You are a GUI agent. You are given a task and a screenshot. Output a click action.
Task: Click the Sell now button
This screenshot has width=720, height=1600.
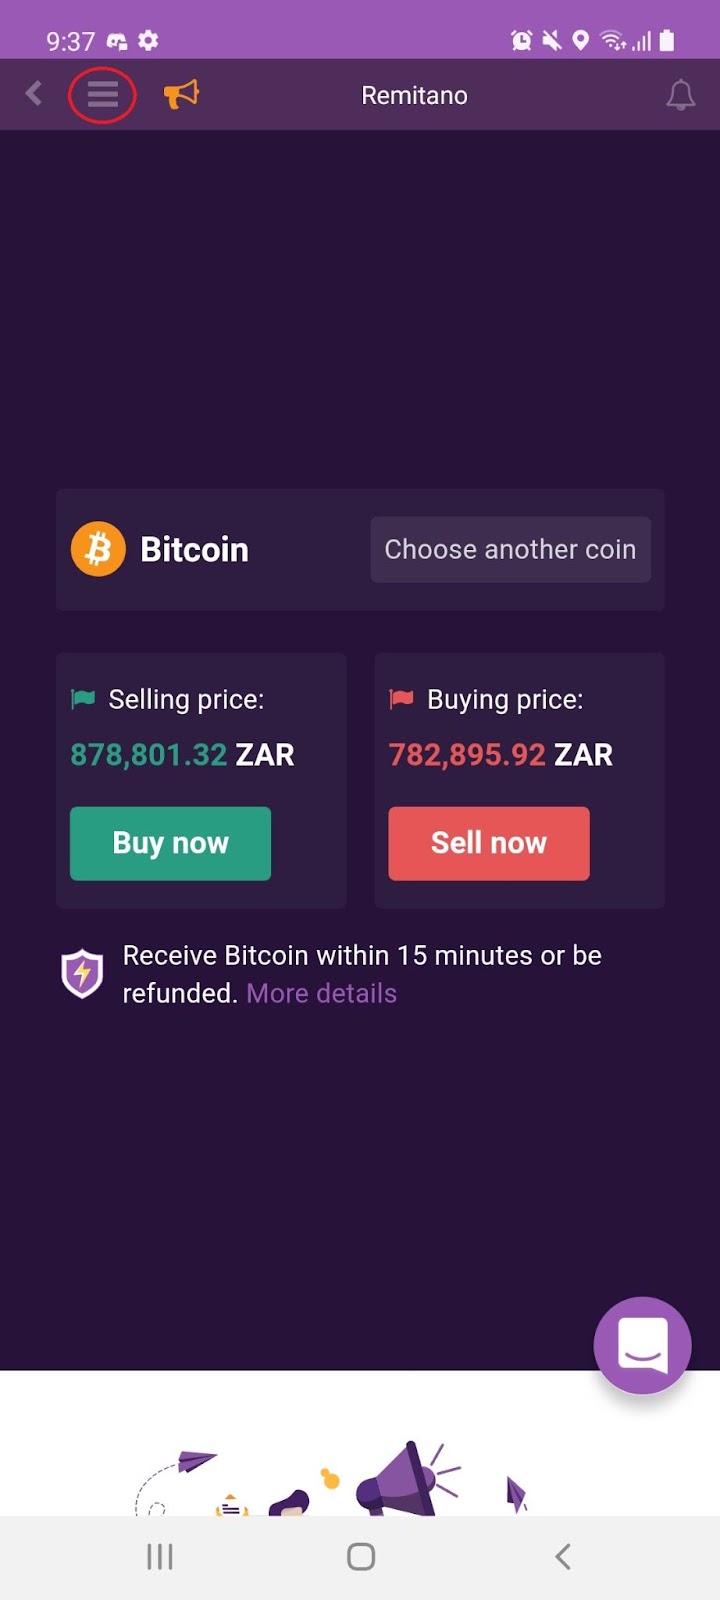click(488, 843)
